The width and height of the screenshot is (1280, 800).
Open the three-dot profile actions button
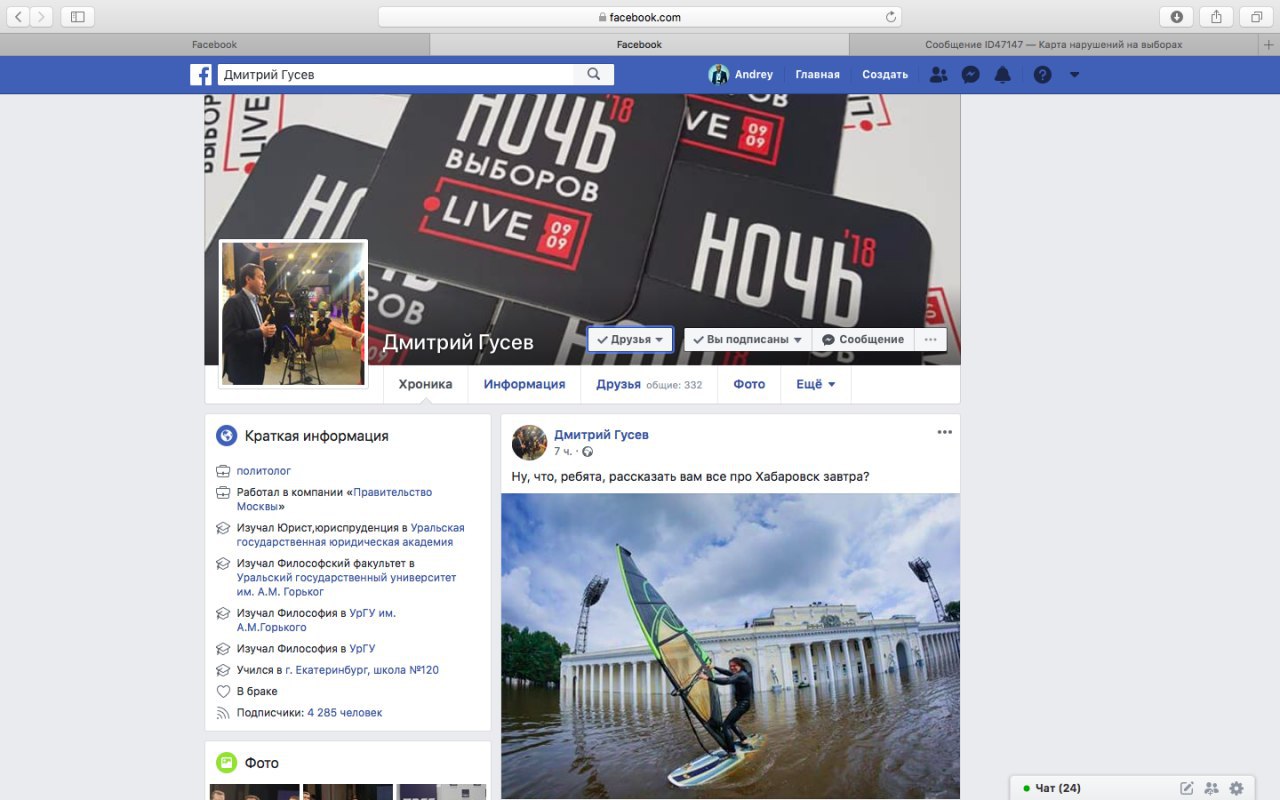coord(931,339)
